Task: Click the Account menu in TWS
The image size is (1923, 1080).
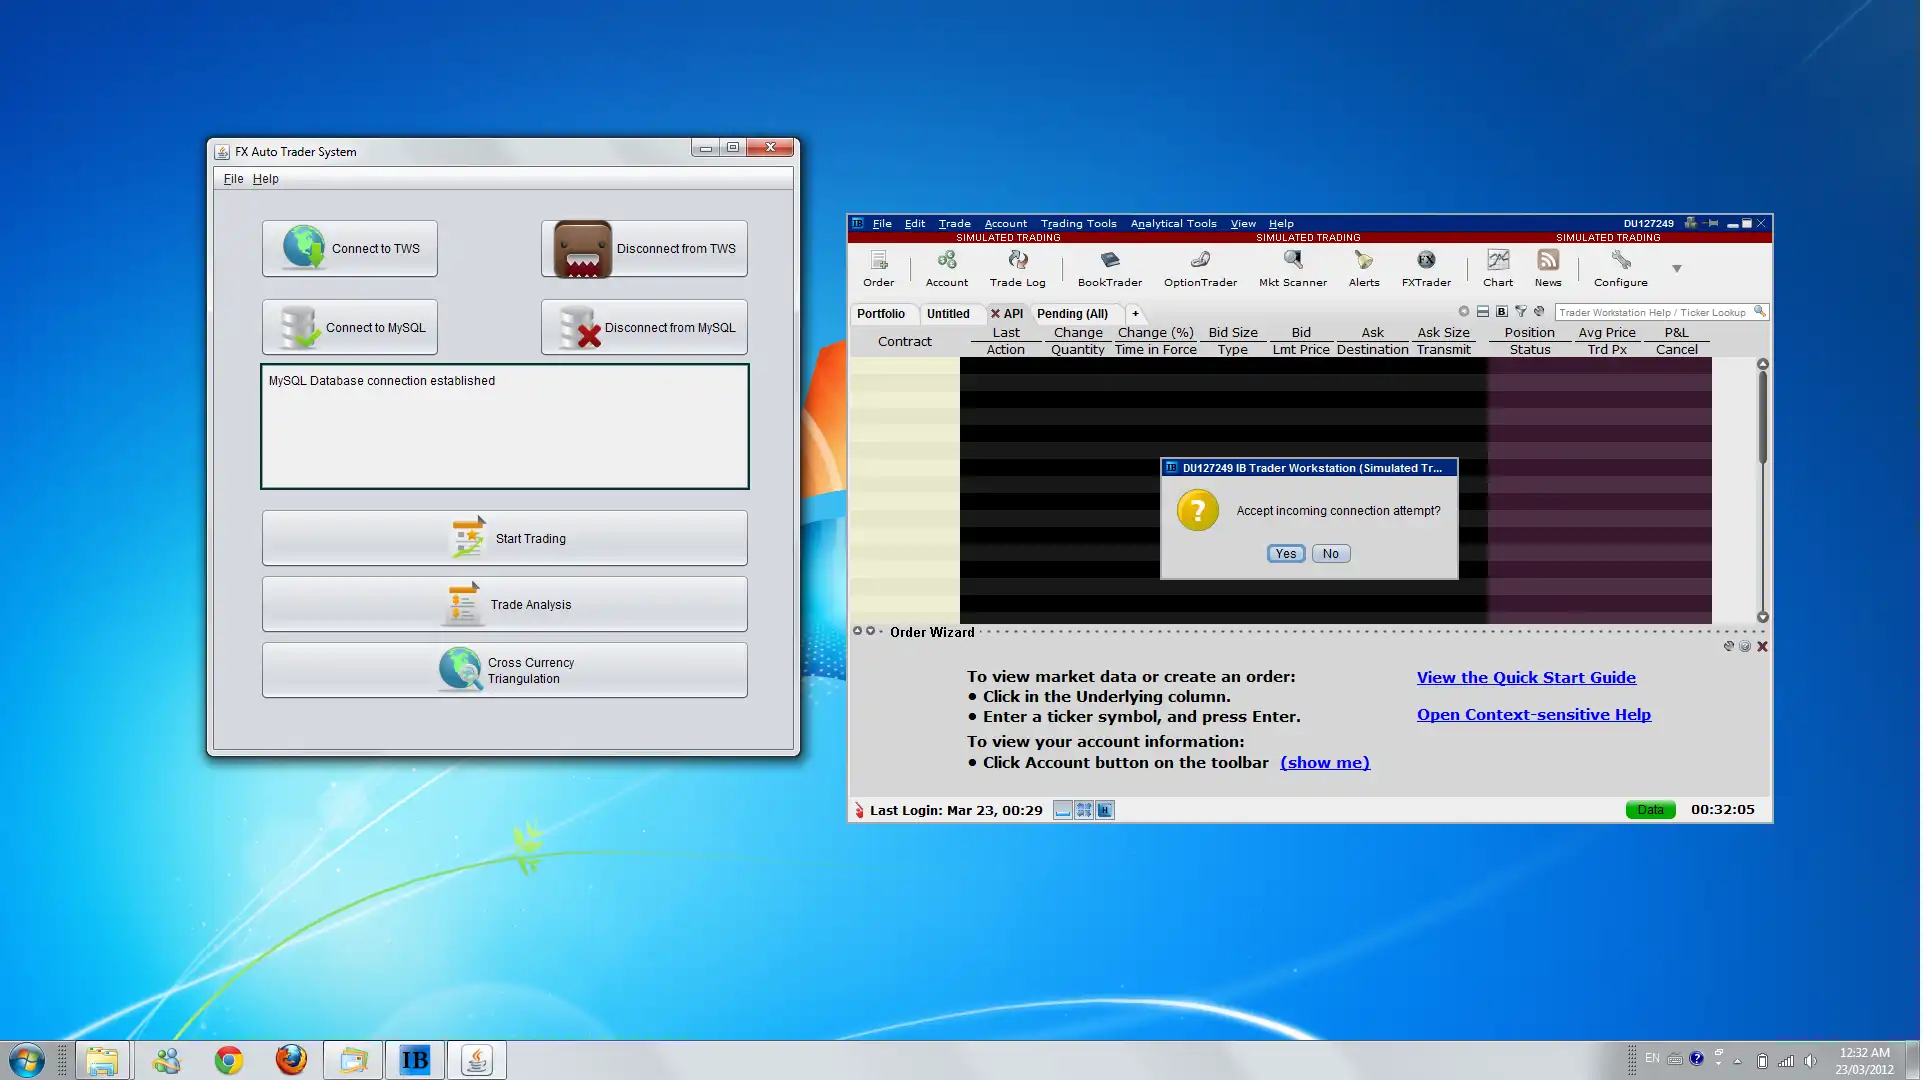Action: (1005, 222)
